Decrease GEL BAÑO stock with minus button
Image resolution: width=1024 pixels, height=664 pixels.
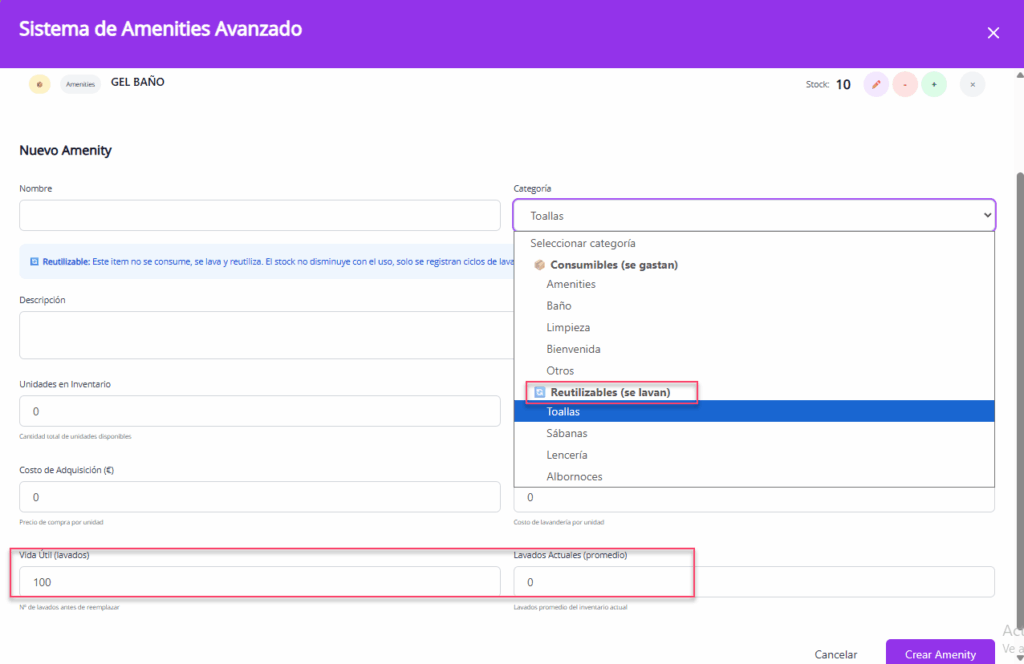click(x=905, y=85)
